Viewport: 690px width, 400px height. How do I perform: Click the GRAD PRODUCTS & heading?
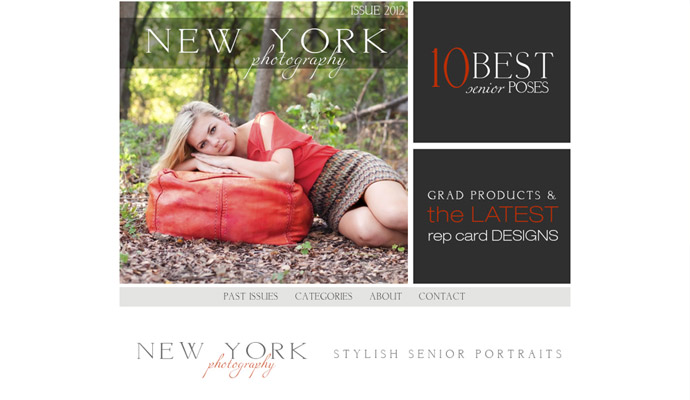(492, 195)
